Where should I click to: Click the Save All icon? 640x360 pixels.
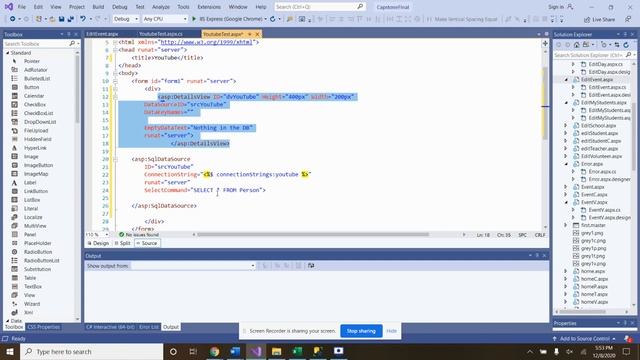click(x=70, y=19)
